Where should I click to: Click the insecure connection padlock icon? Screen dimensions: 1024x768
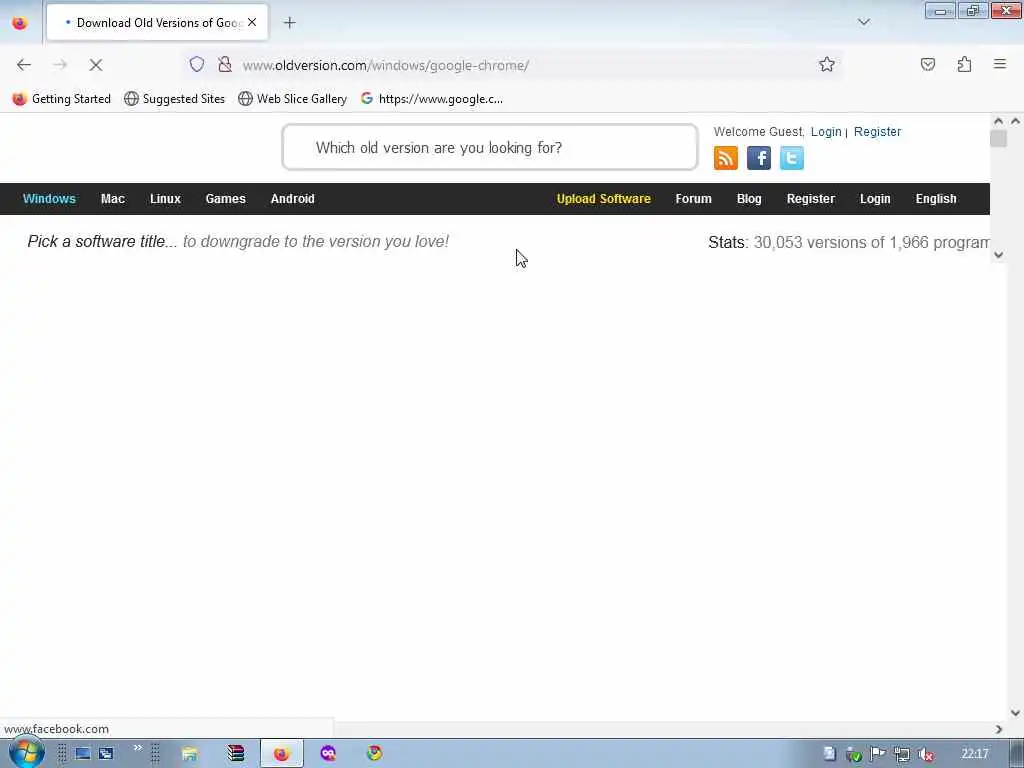click(225, 64)
